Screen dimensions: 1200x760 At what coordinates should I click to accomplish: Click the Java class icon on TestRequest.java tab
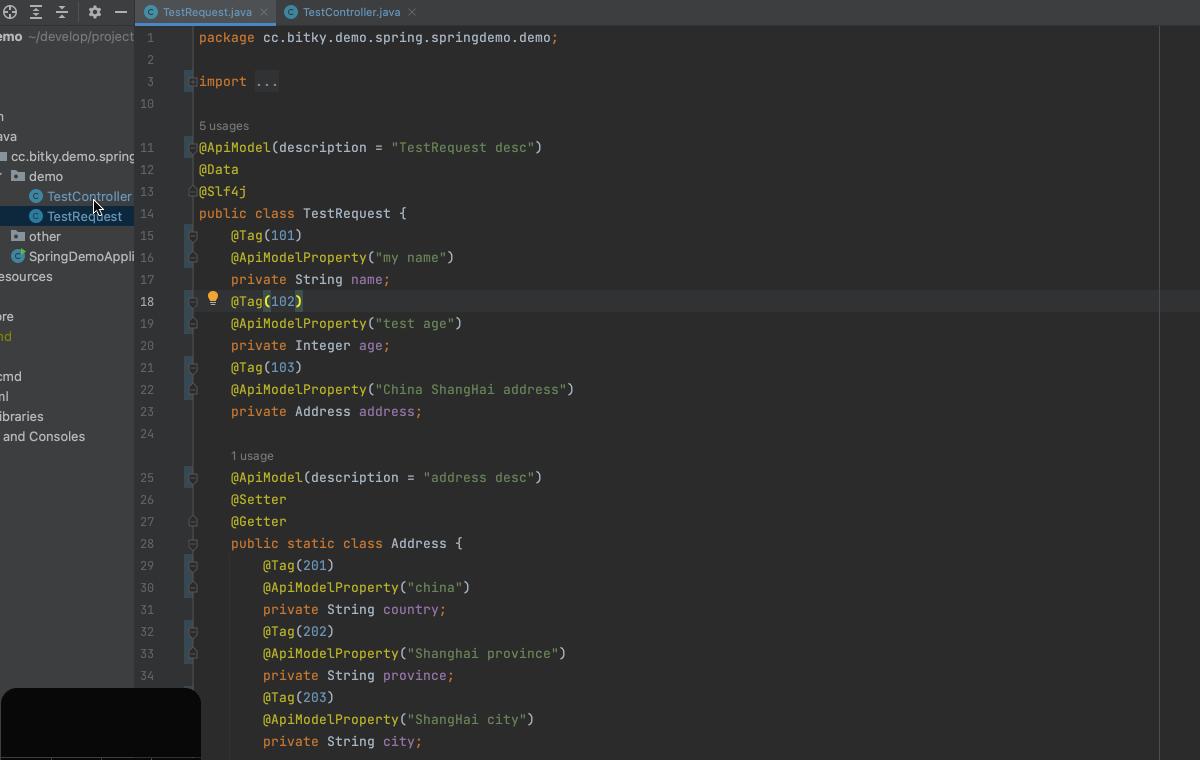point(150,12)
